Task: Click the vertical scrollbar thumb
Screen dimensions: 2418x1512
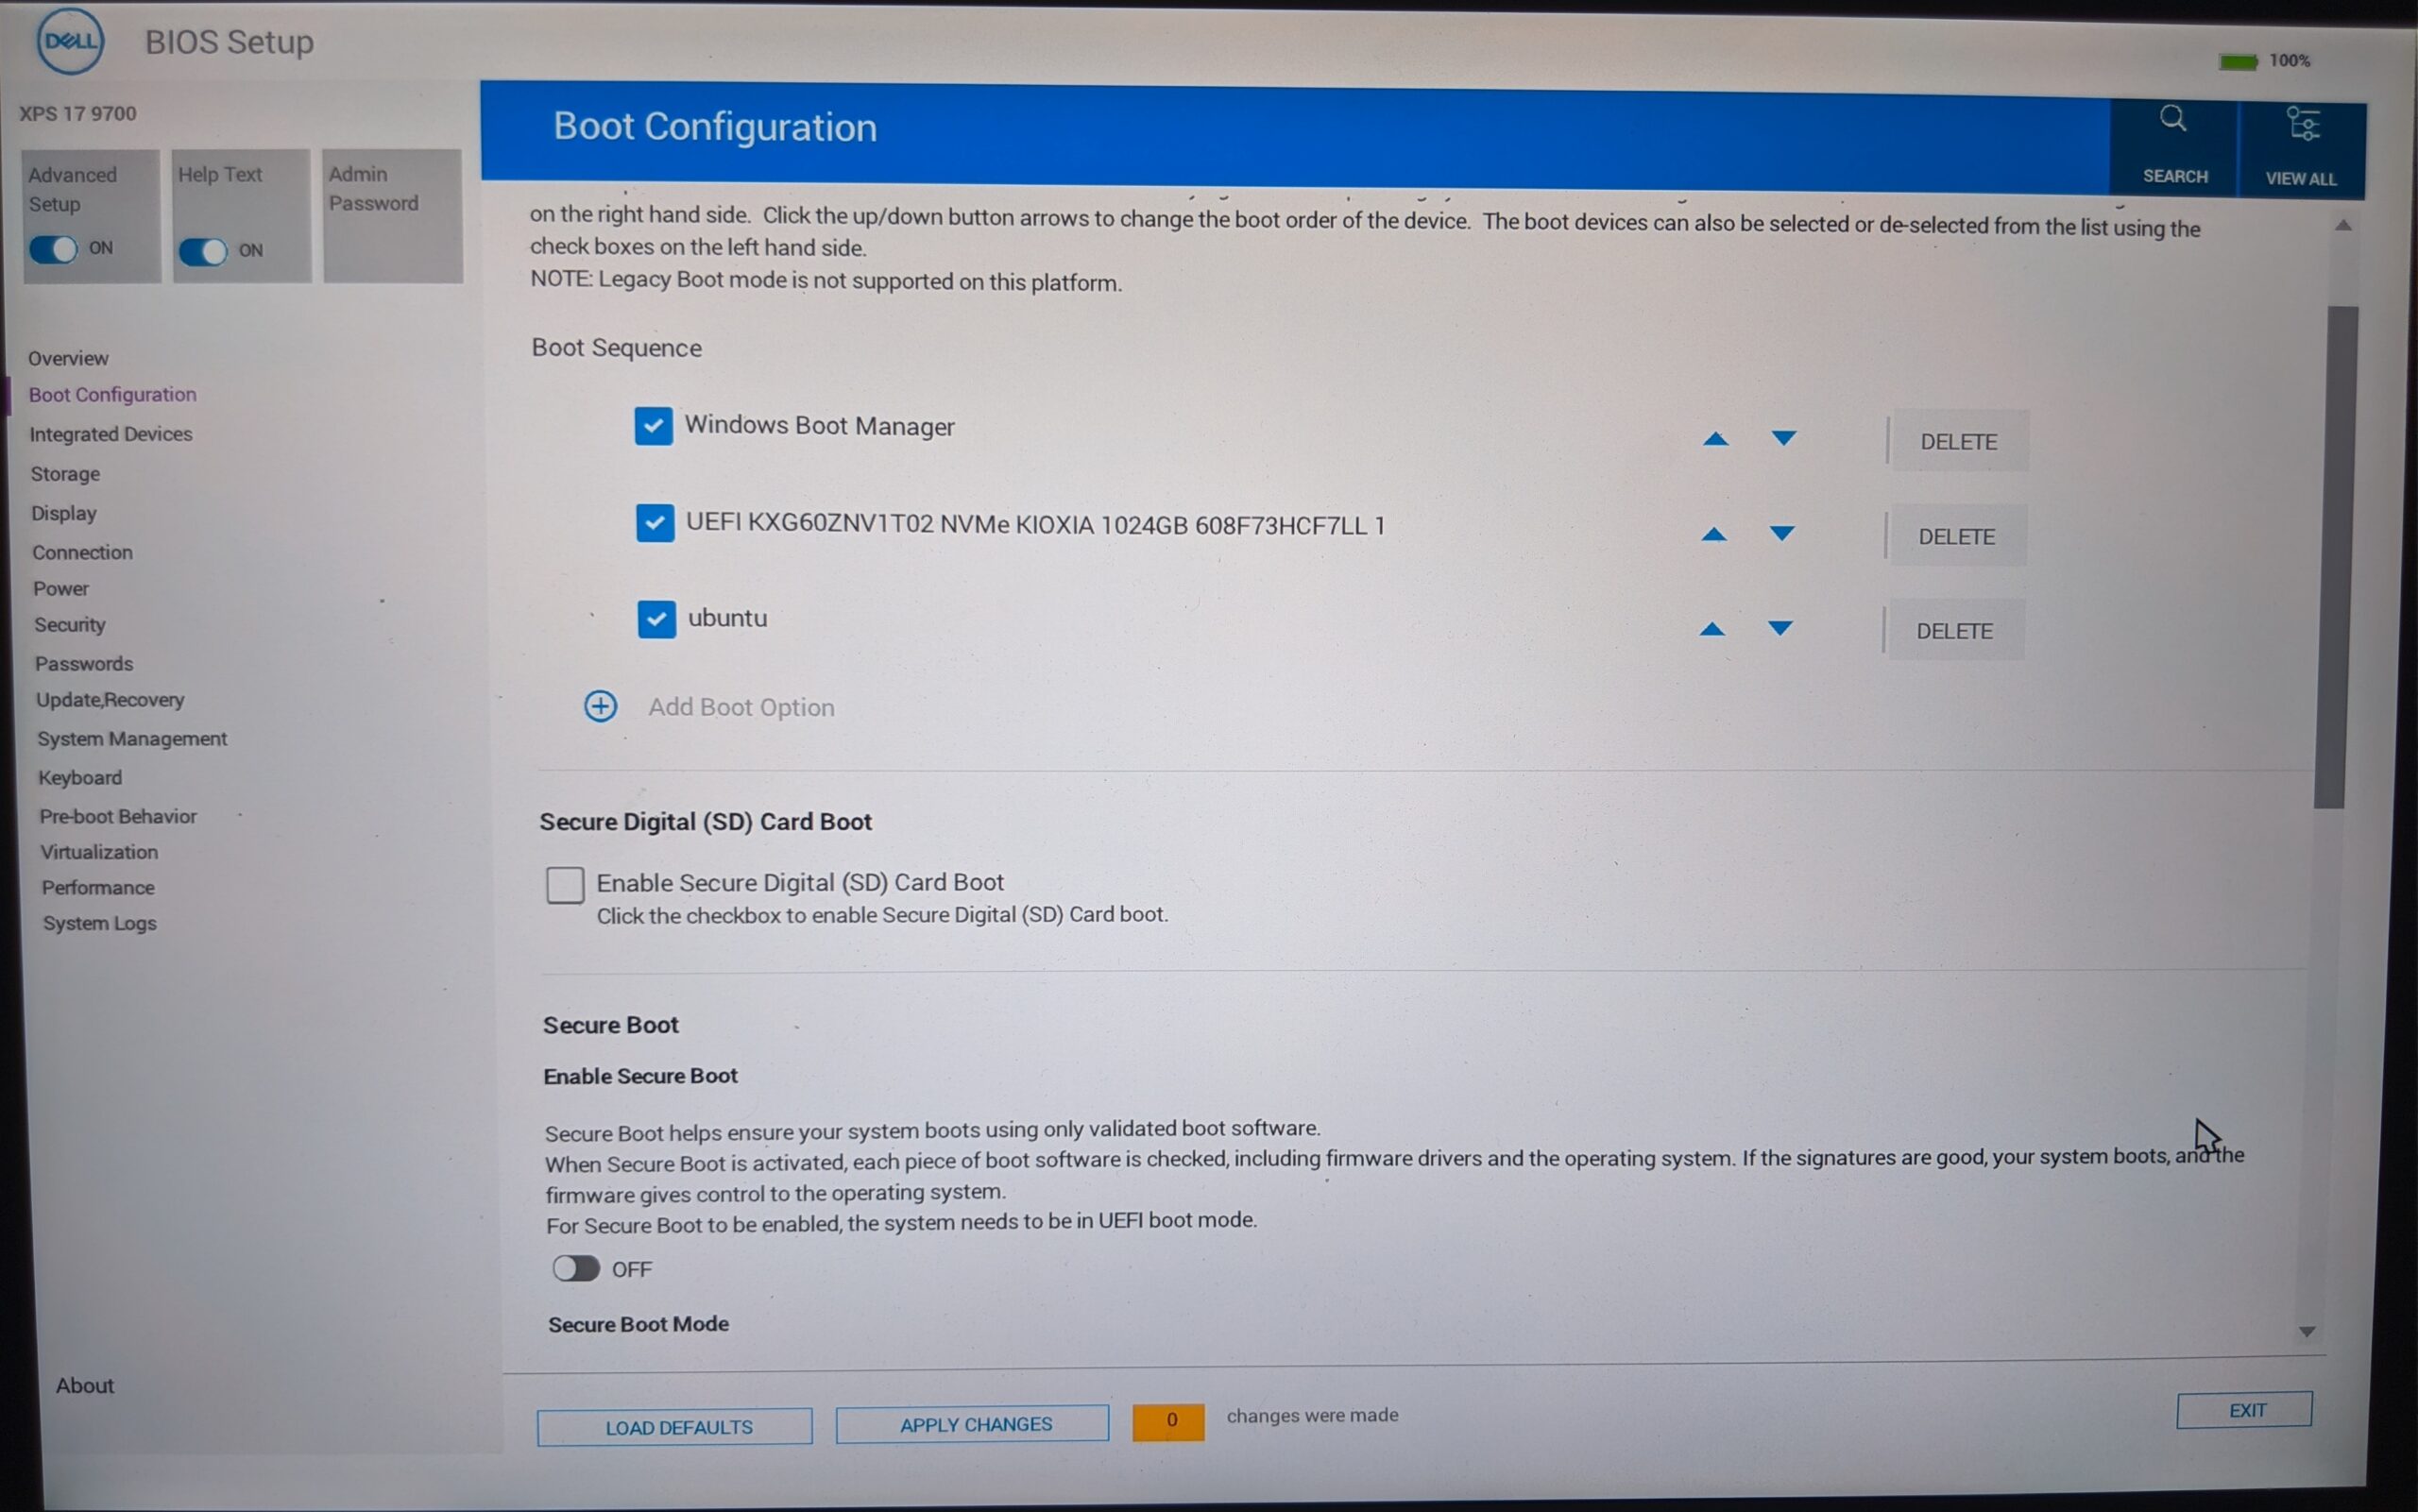Action: tap(2335, 555)
